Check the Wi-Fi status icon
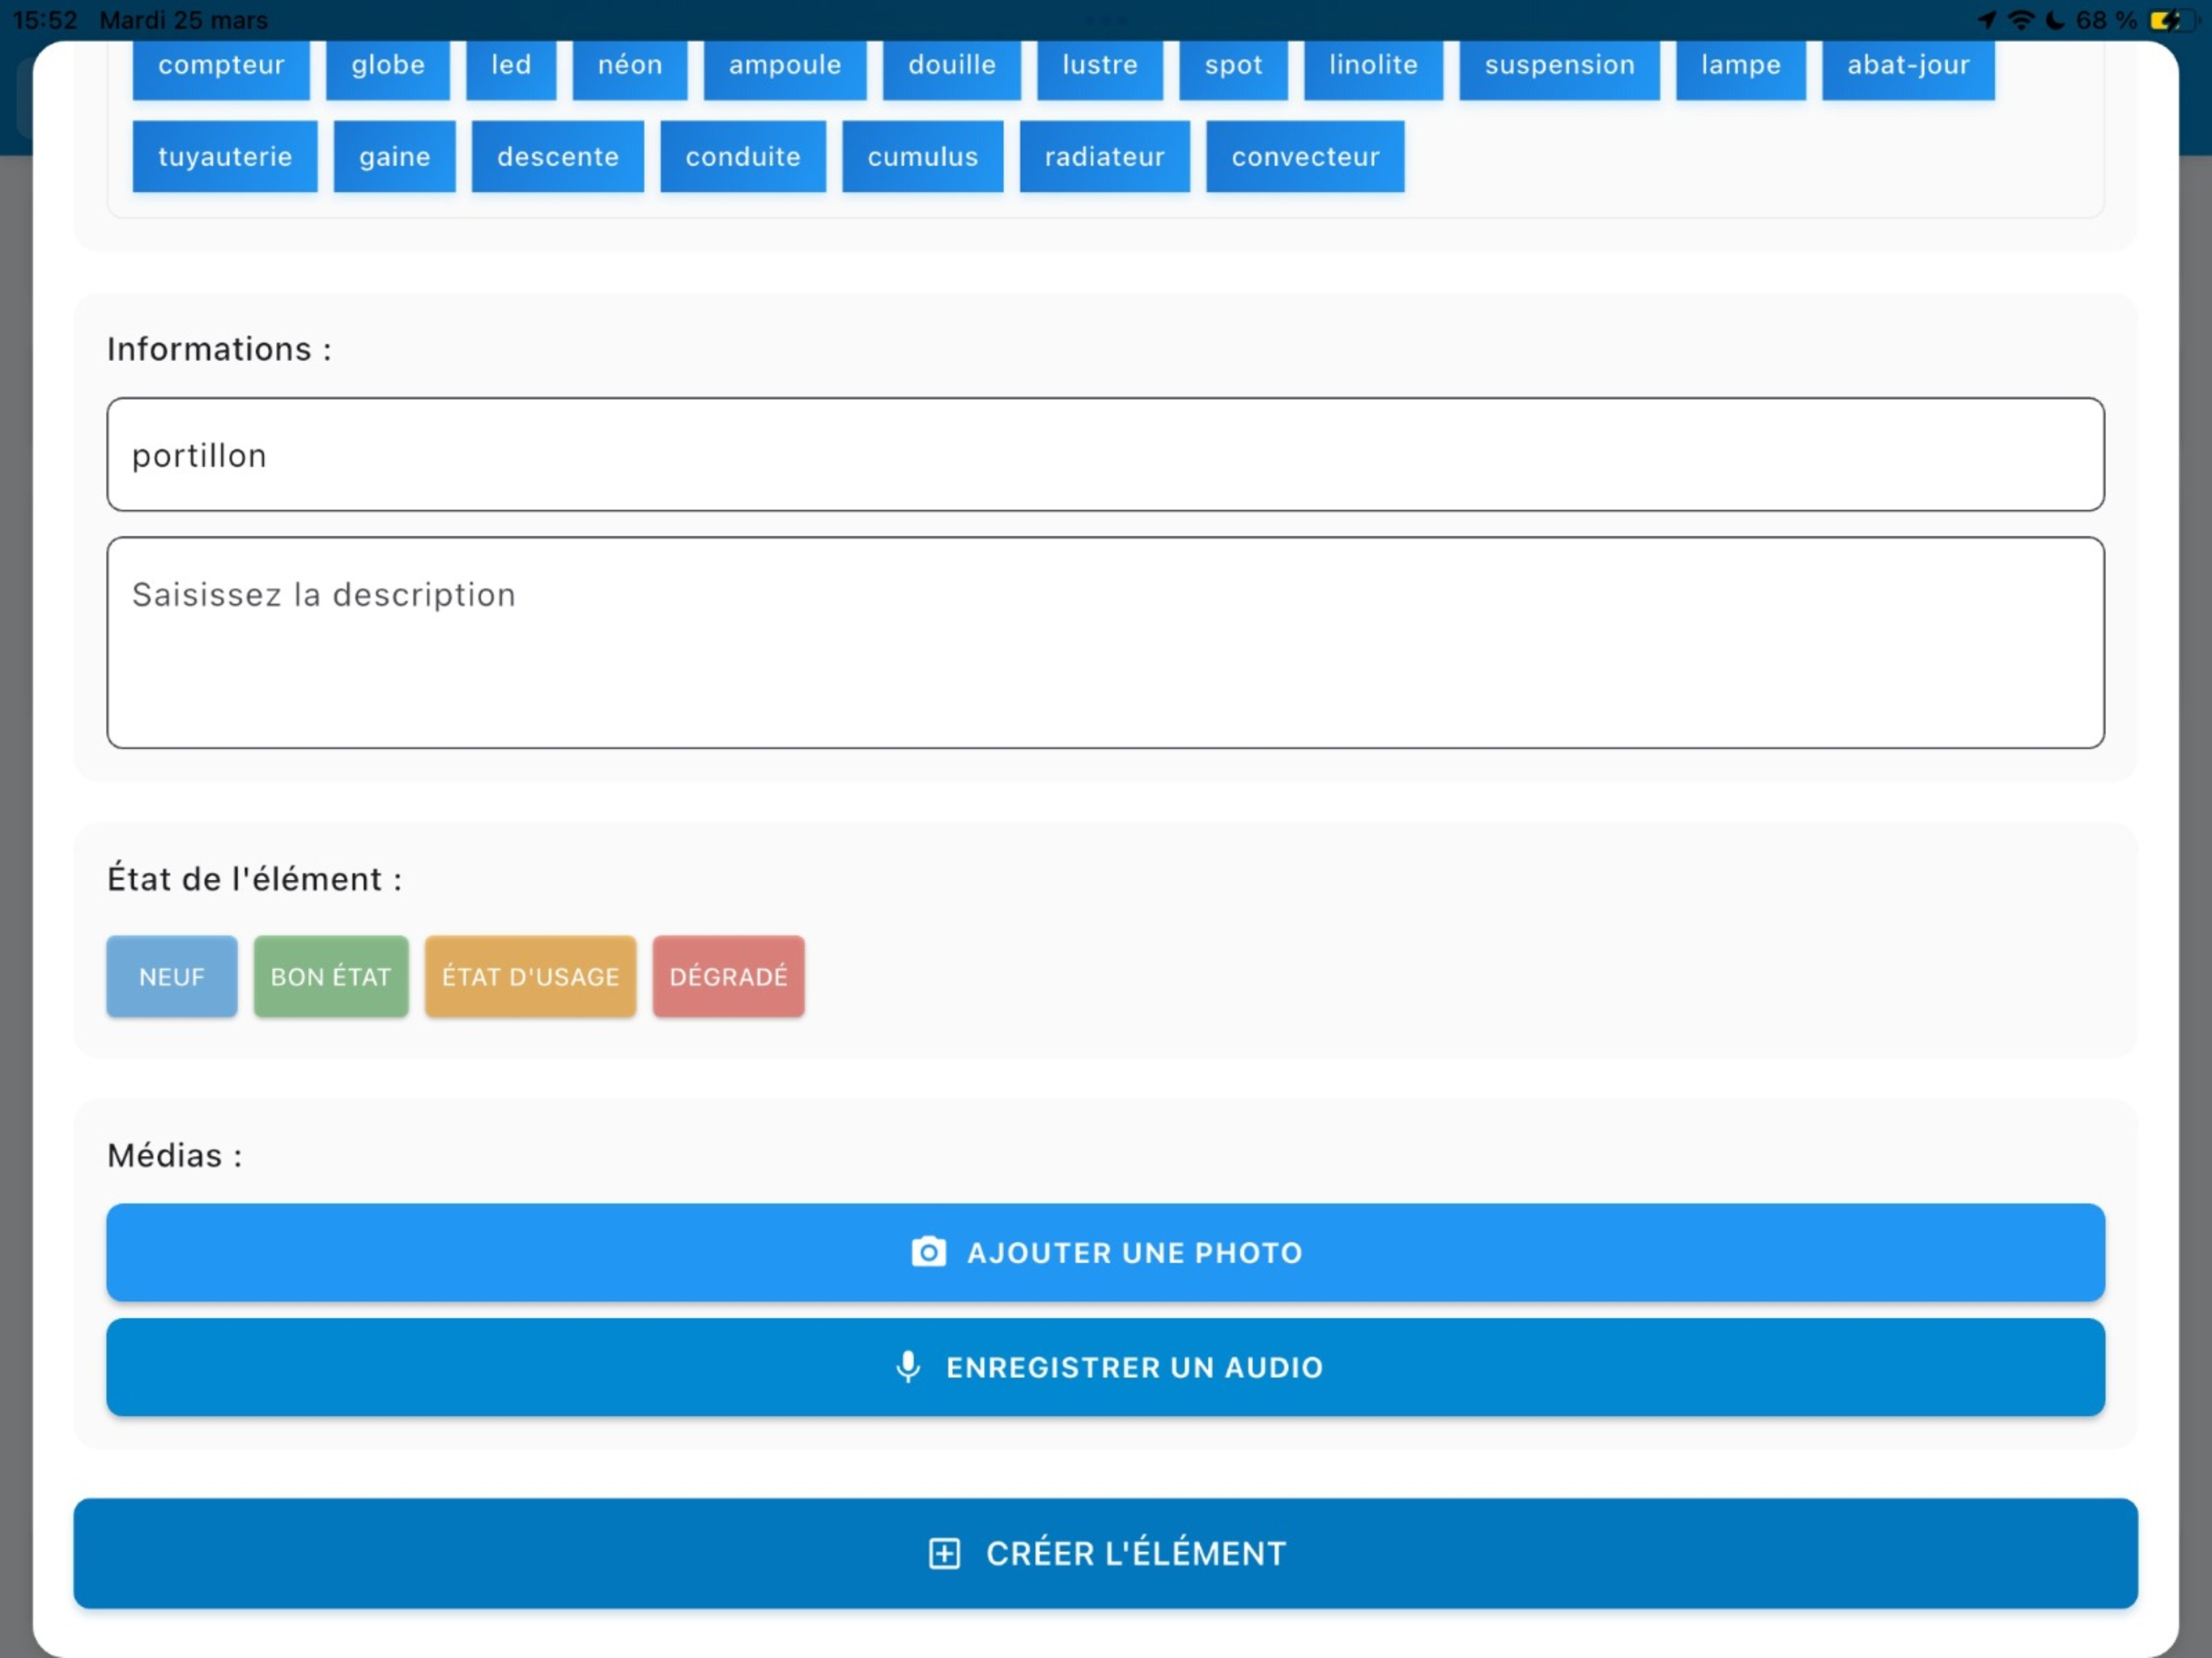Viewport: 2212px width, 1658px height. point(2021,20)
